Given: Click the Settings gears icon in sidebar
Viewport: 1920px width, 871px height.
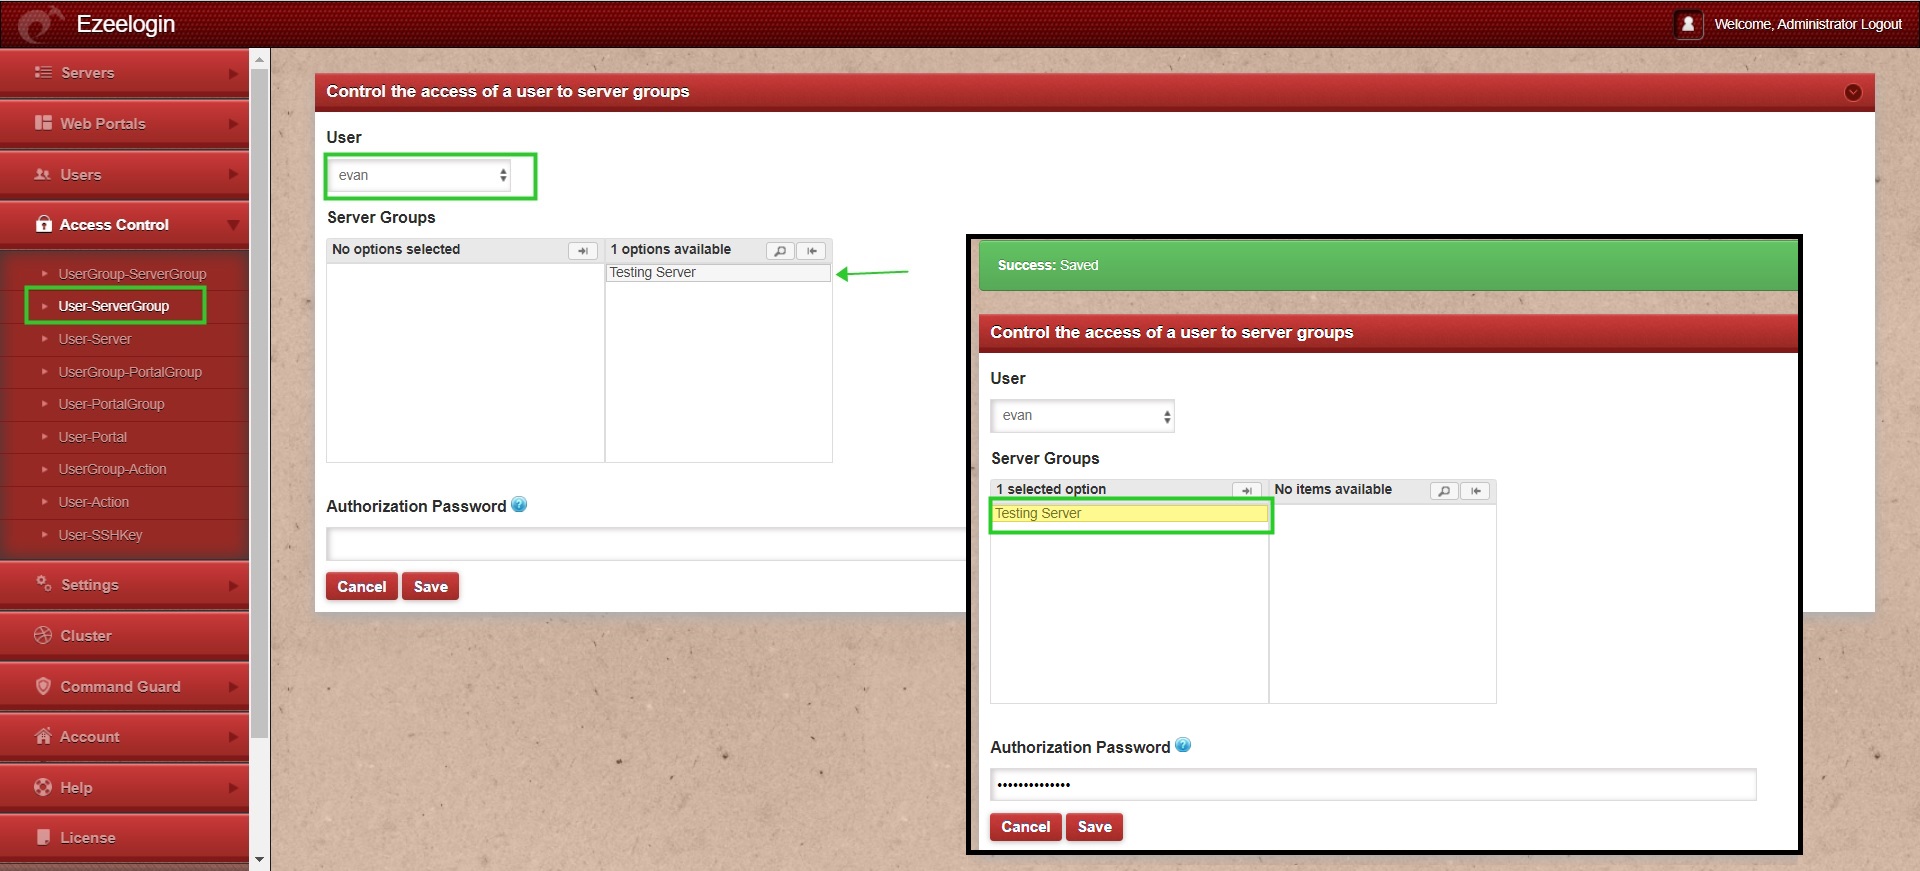Looking at the screenshot, I should 44,583.
